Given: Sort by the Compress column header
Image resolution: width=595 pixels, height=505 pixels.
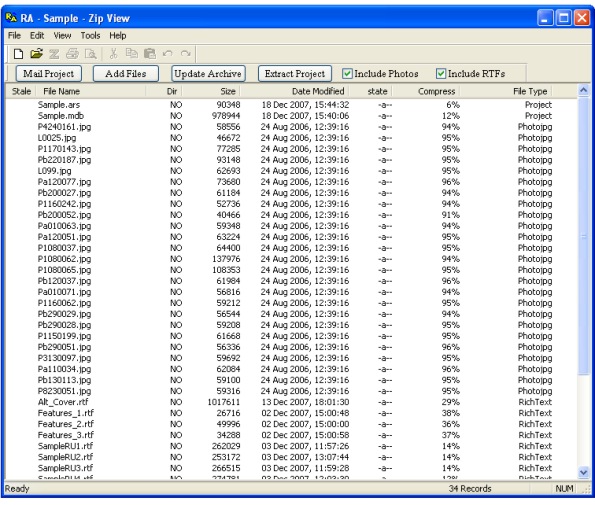Looking at the screenshot, I should 426,91.
